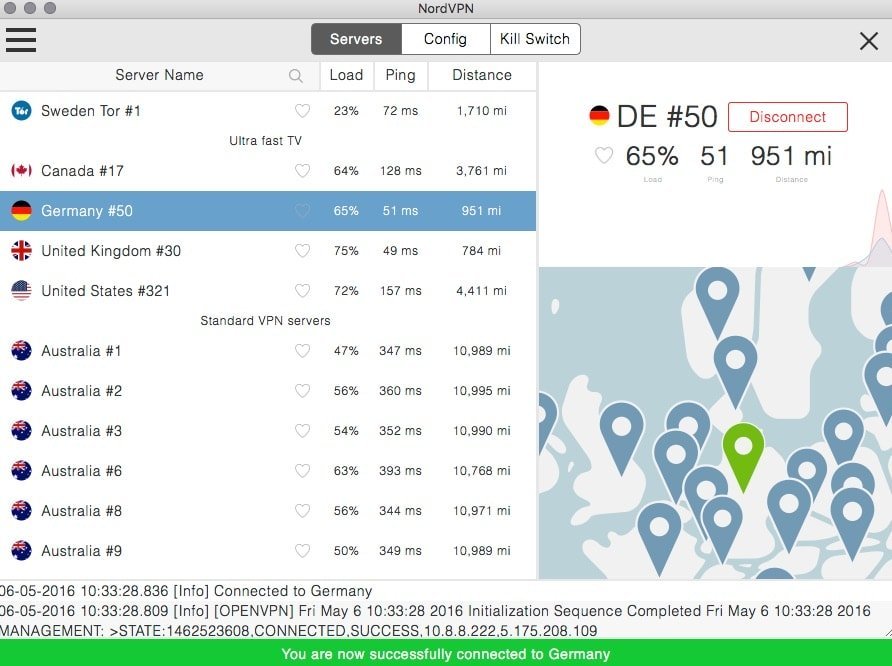Click the 784 mi distance value
This screenshot has width=892, height=666.
coord(481,251)
